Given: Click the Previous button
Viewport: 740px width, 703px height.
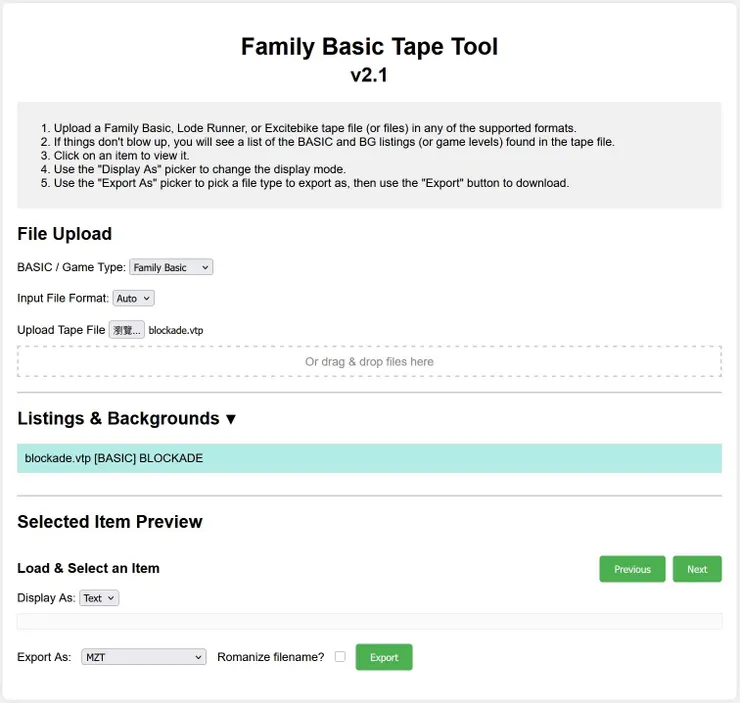Looking at the screenshot, I should click(x=632, y=569).
